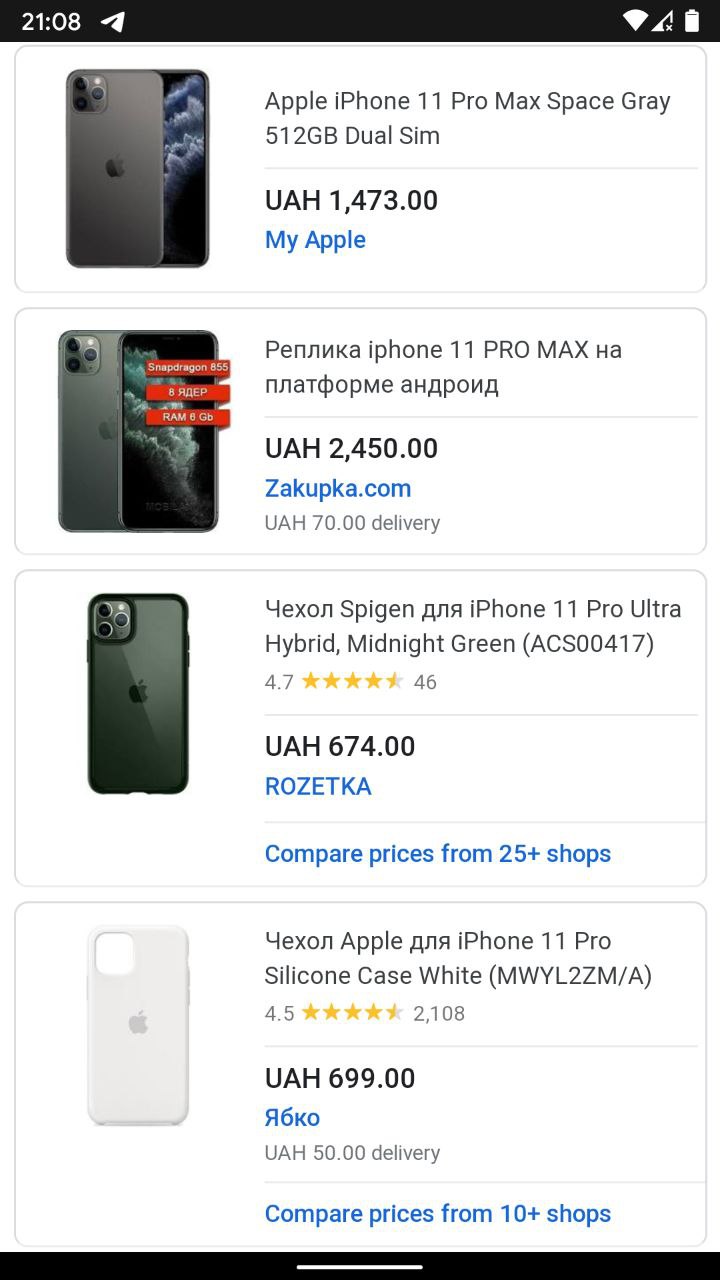Open iPhone 11 Pro Max Space Gray image
Image resolution: width=720 pixels, height=1280 pixels.
138,168
